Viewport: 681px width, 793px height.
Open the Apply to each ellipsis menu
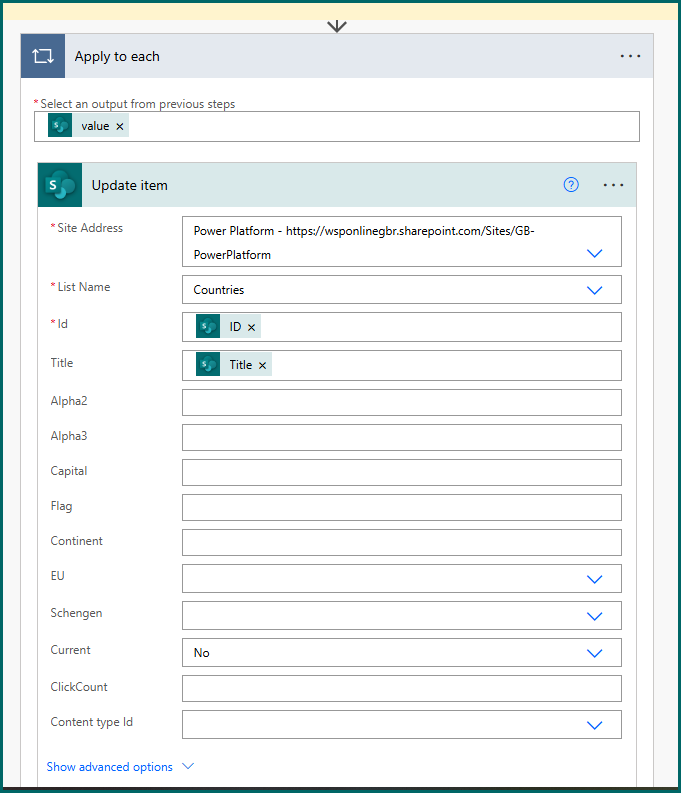click(x=630, y=56)
